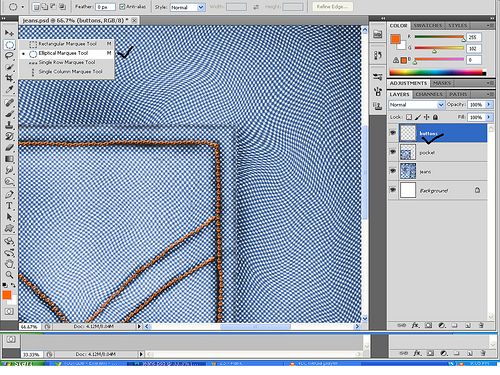Select the Quick Selection tool

[x=9, y=67]
